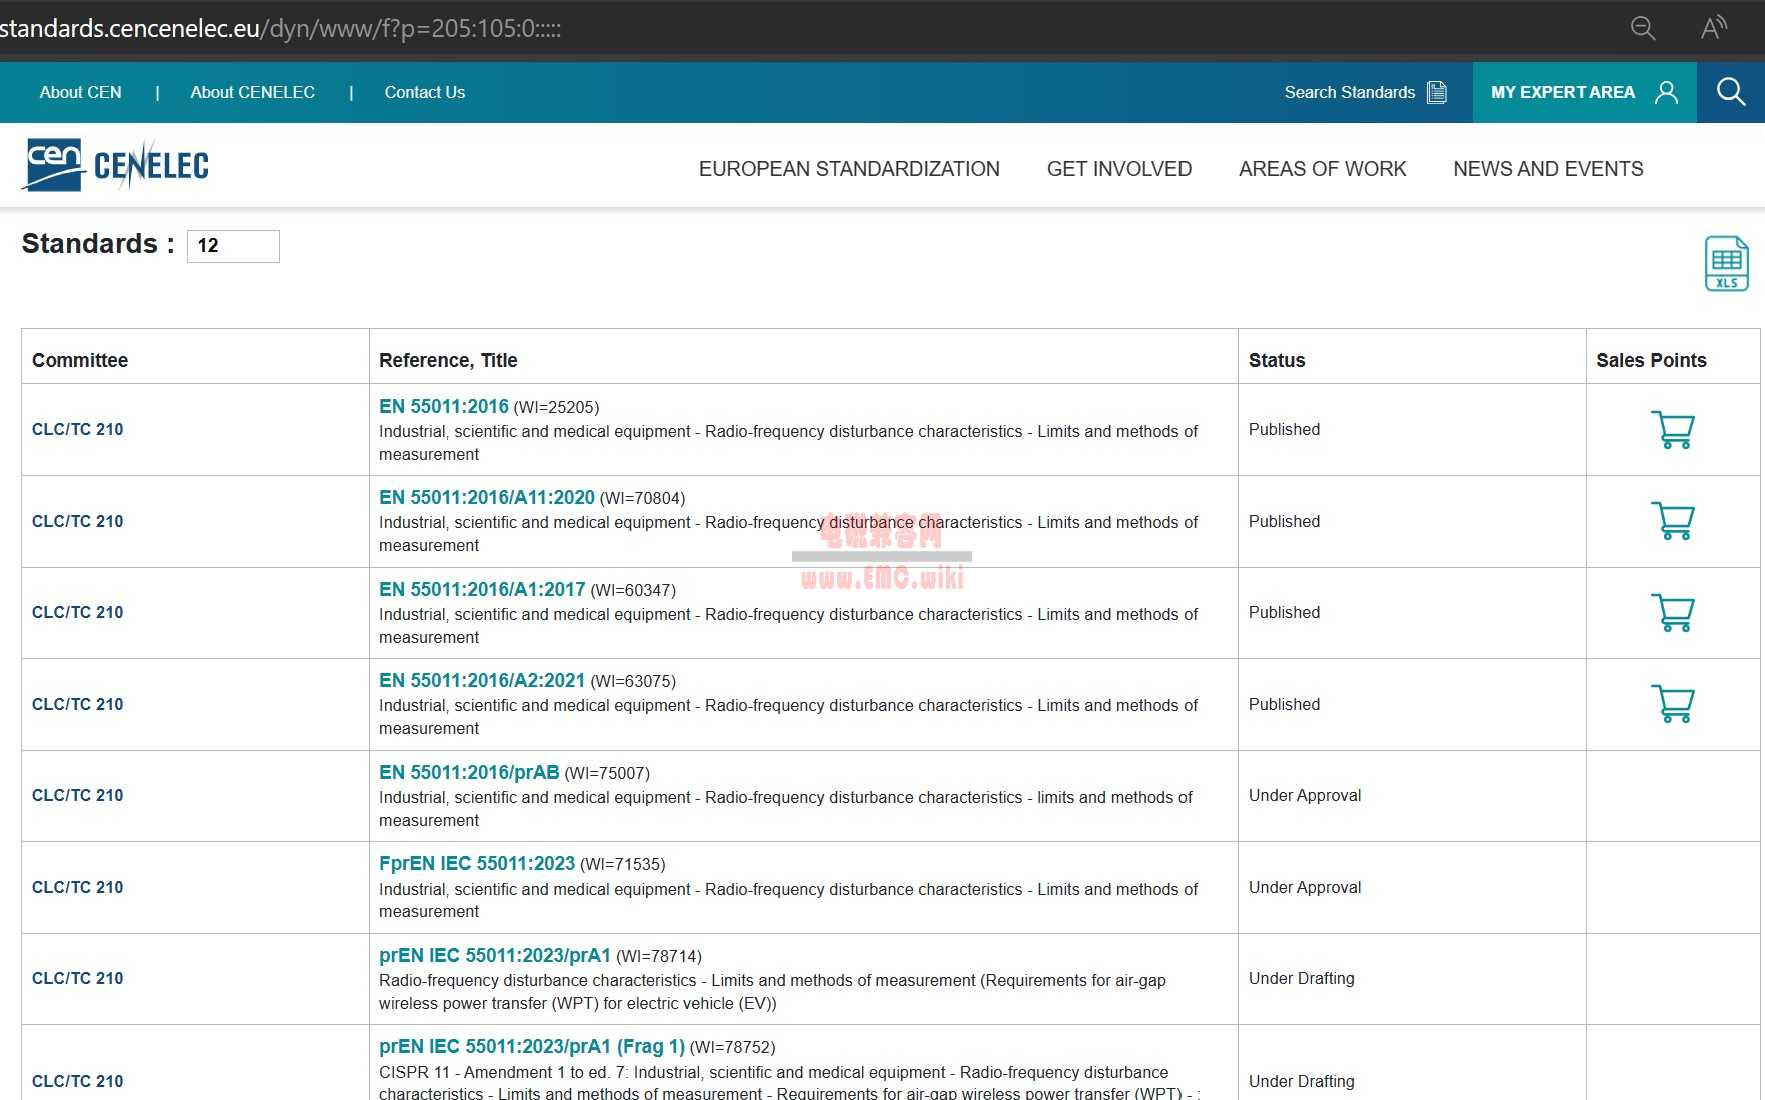Click the air-gap wireless power transfer title text

pos(772,992)
